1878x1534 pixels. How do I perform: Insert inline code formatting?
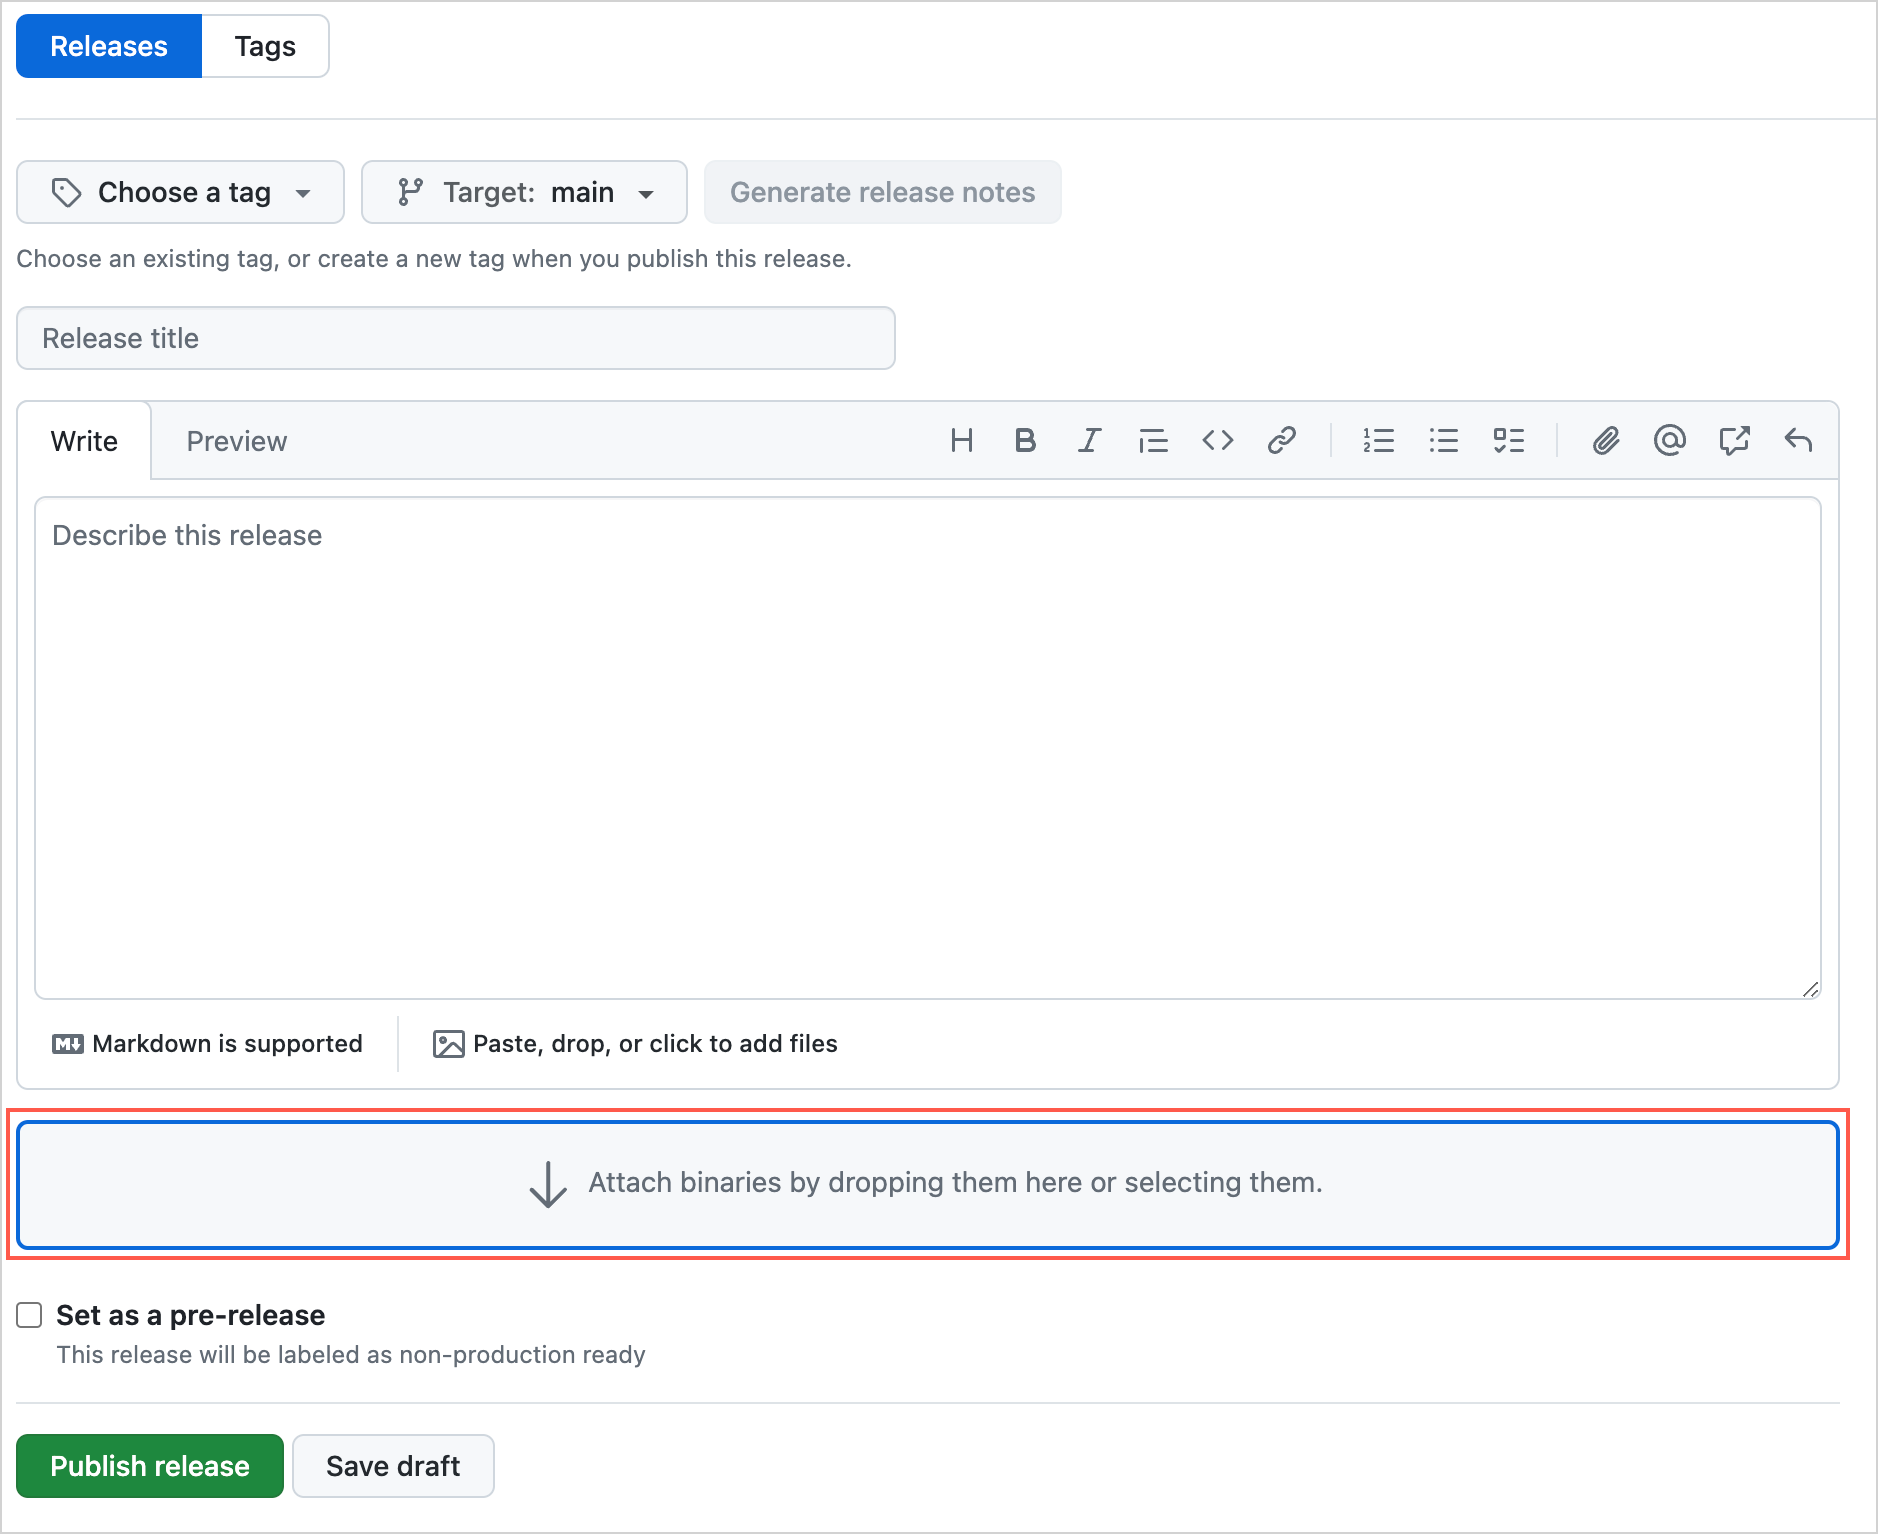click(x=1217, y=440)
